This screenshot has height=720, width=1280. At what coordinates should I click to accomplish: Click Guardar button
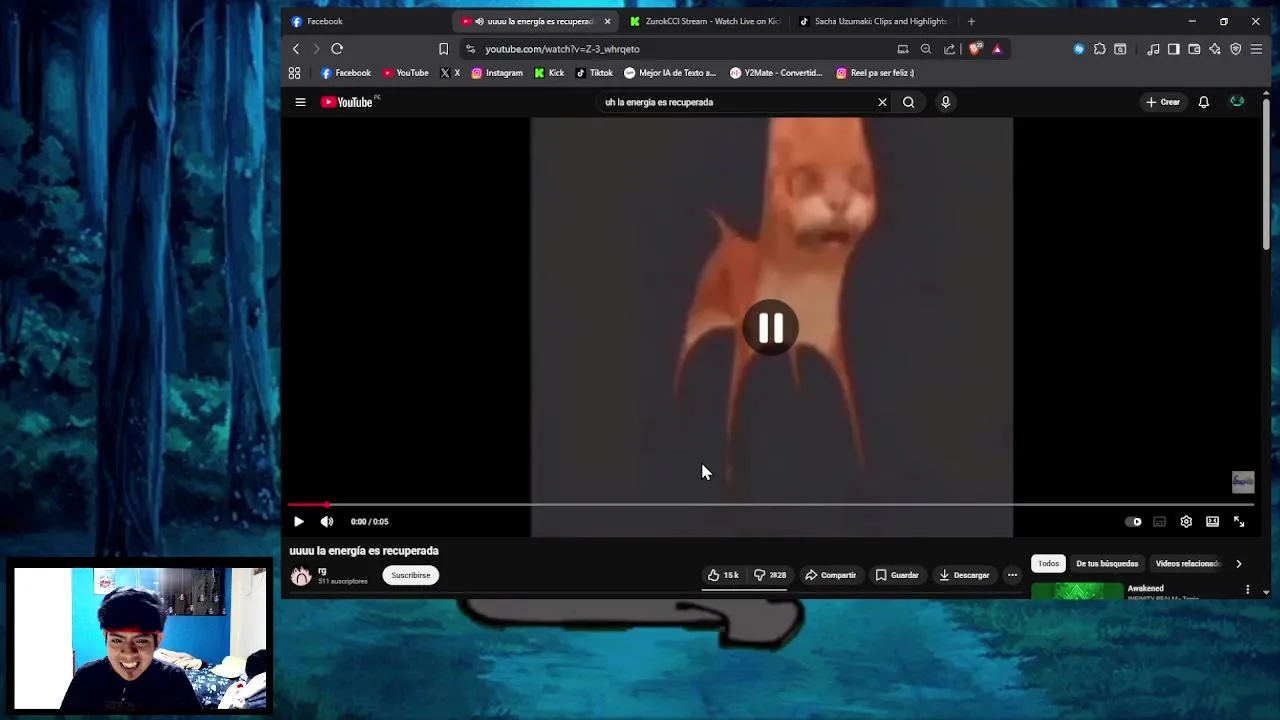pyautogui.click(x=897, y=575)
